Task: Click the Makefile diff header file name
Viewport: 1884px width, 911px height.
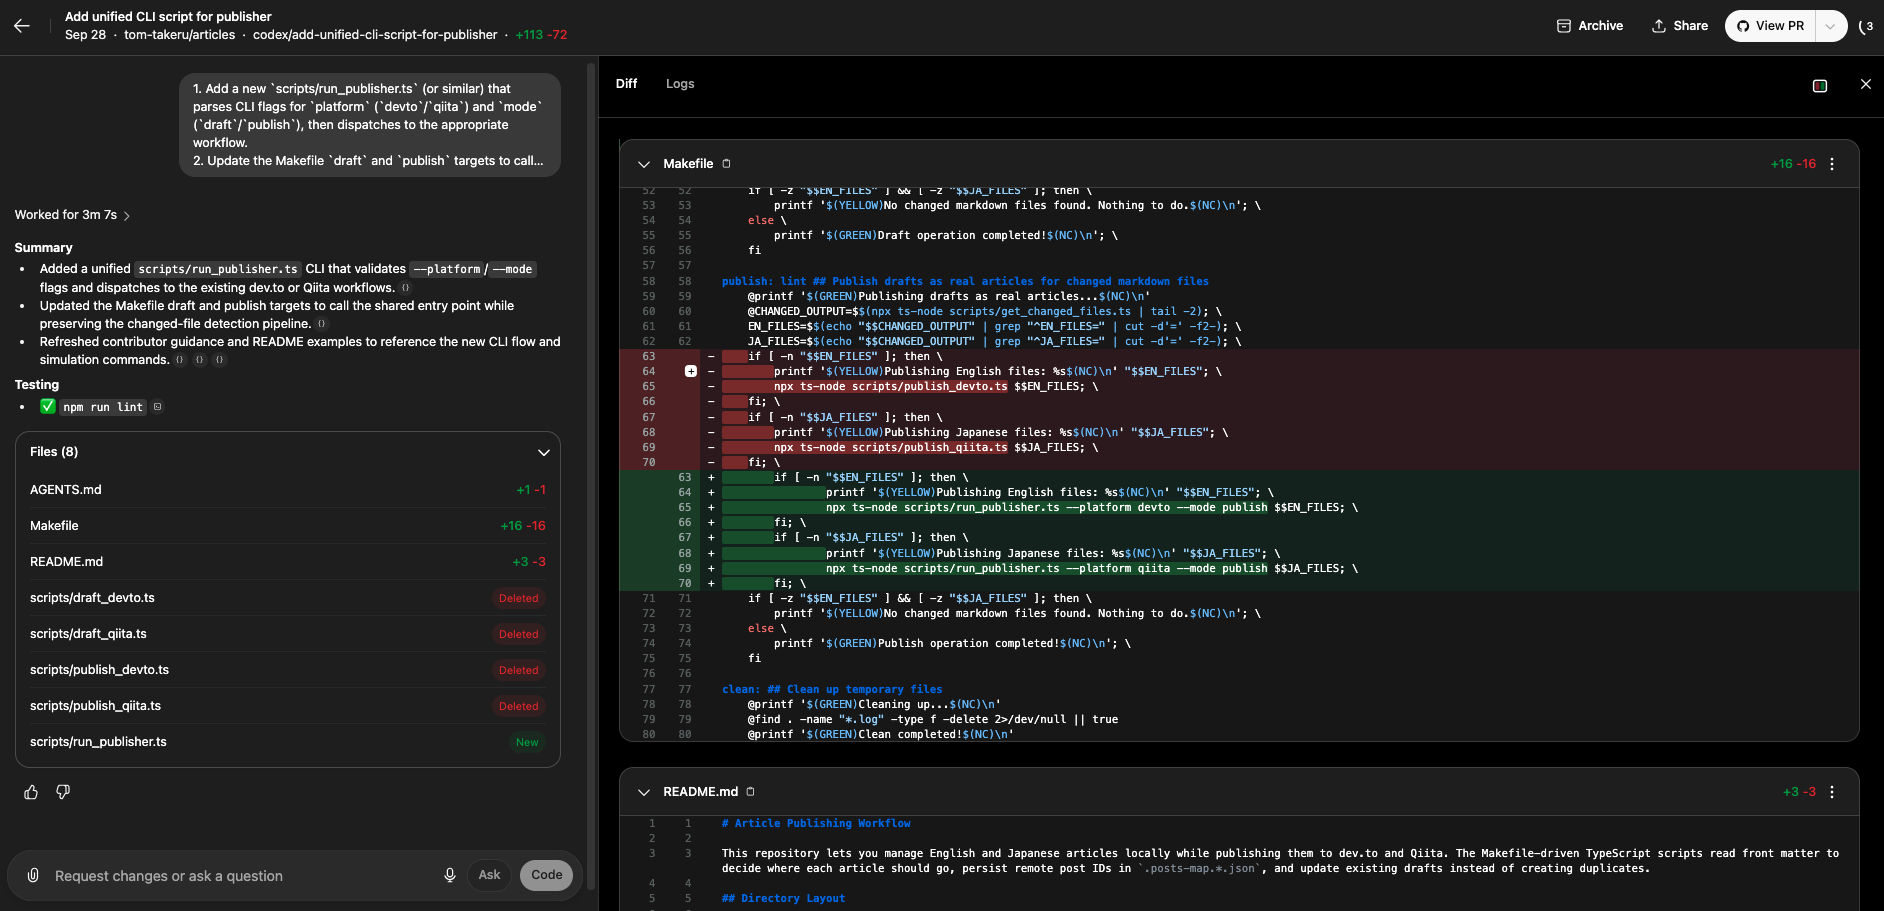Action: pos(688,164)
